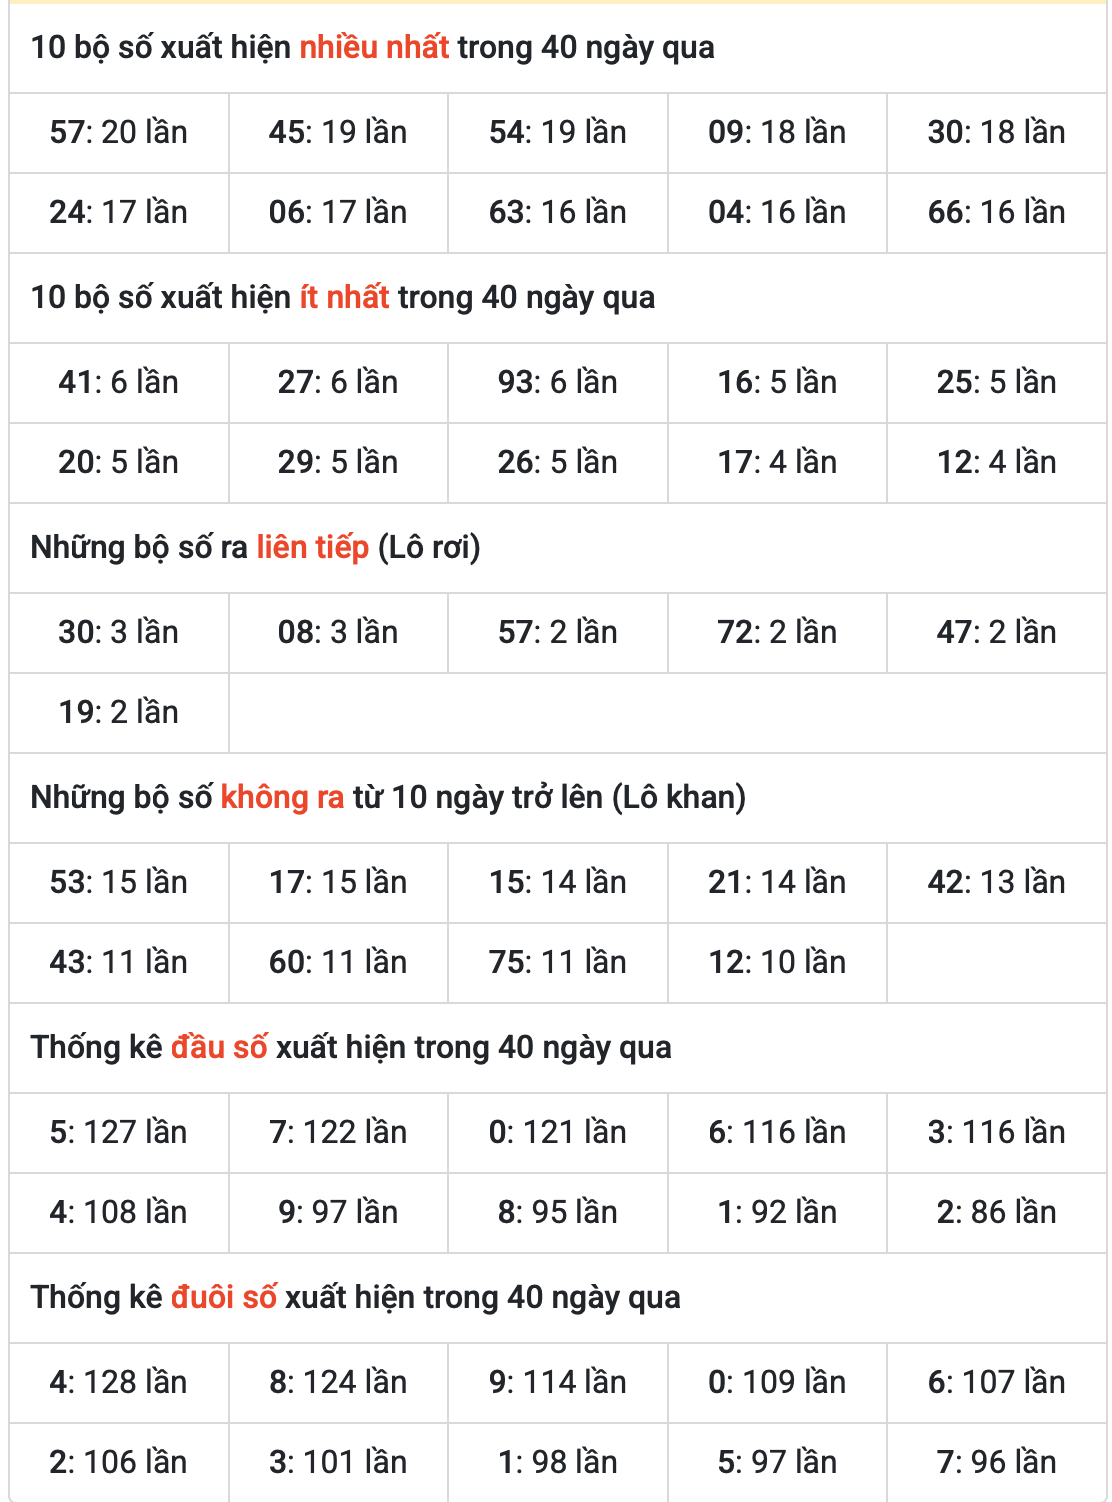The width and height of the screenshot is (1112, 1502).
Task: Click the 'liên tiếp' highlighted heading text
Action: coord(312,547)
